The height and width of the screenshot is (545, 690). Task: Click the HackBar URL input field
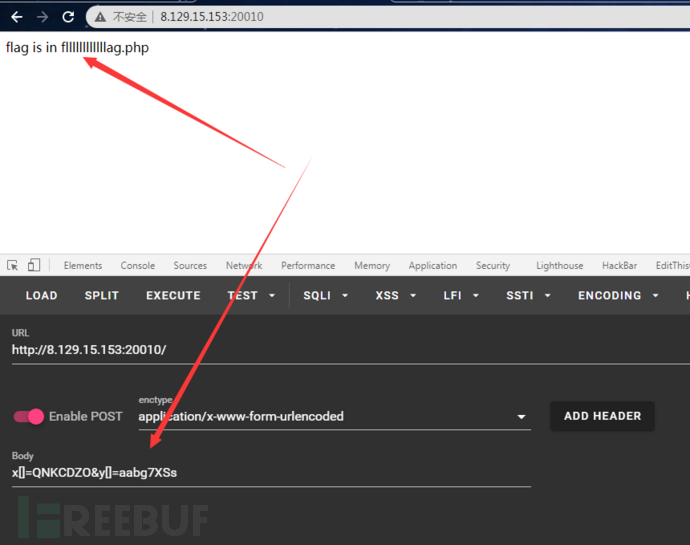click(x=351, y=350)
